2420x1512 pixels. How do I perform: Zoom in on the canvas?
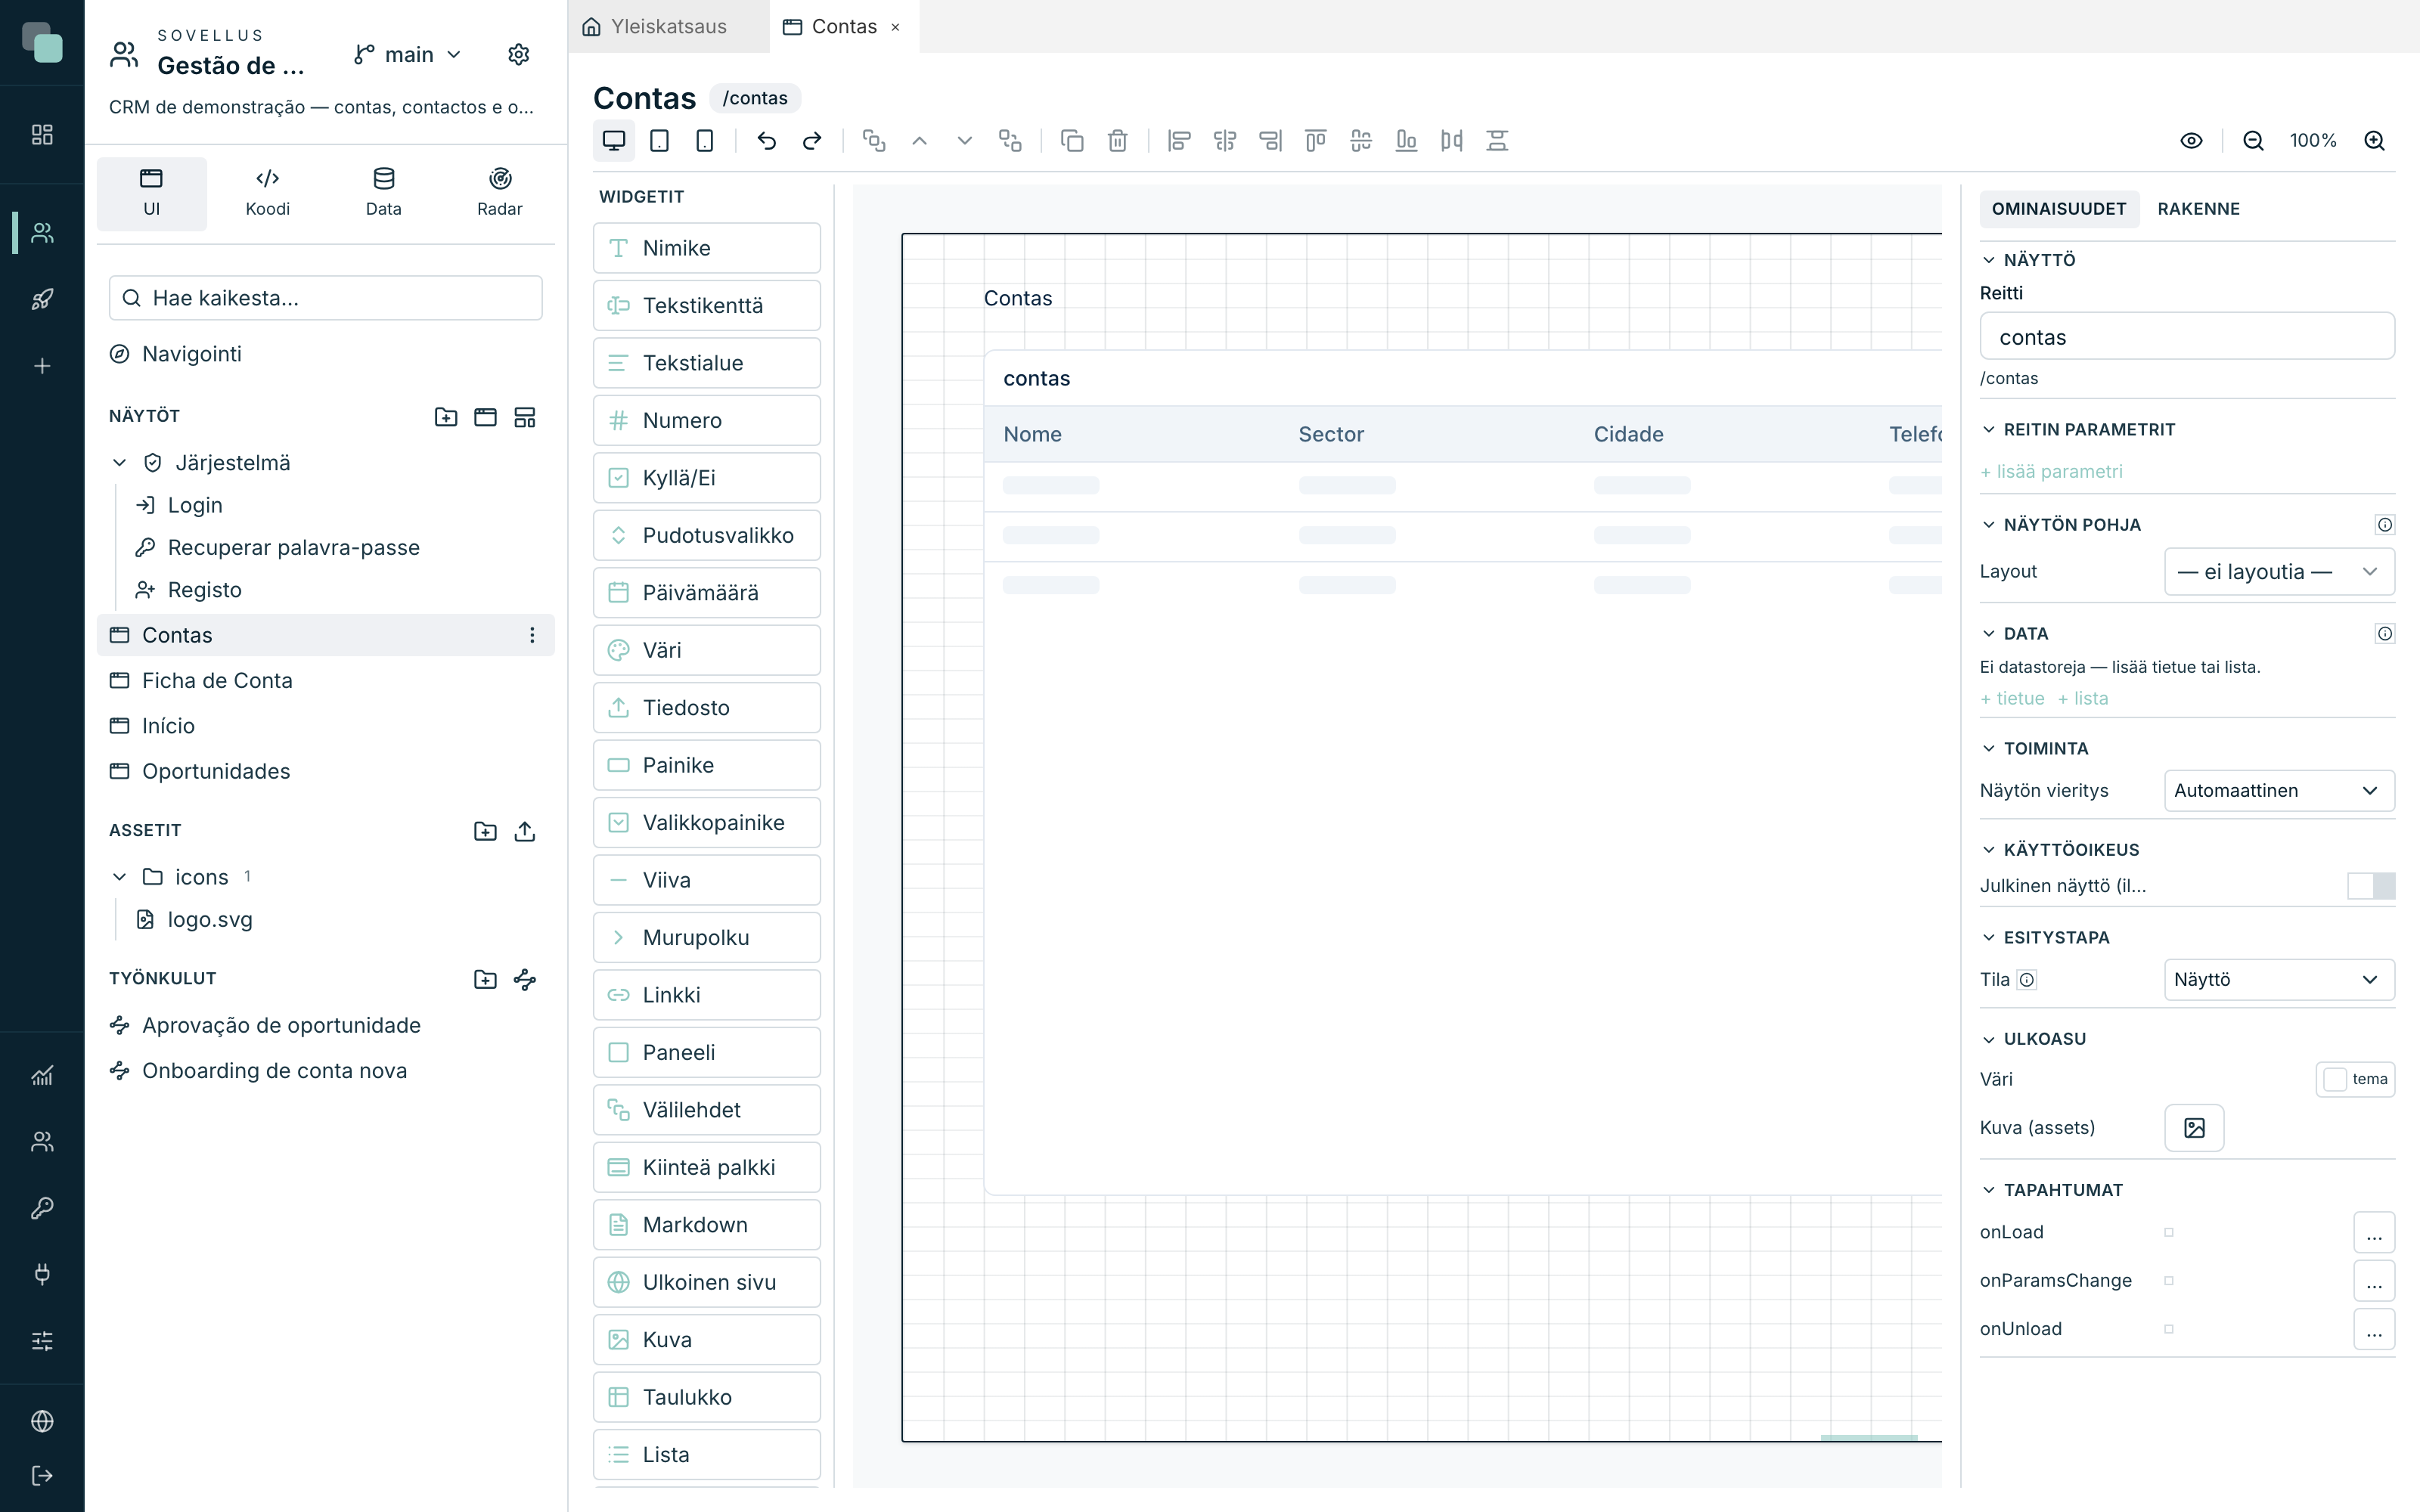(x=2375, y=141)
